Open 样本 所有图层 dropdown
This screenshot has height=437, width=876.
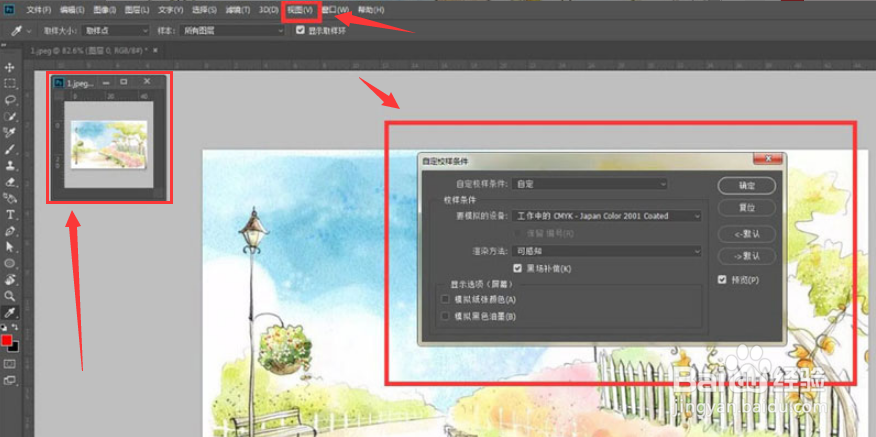tap(234, 31)
